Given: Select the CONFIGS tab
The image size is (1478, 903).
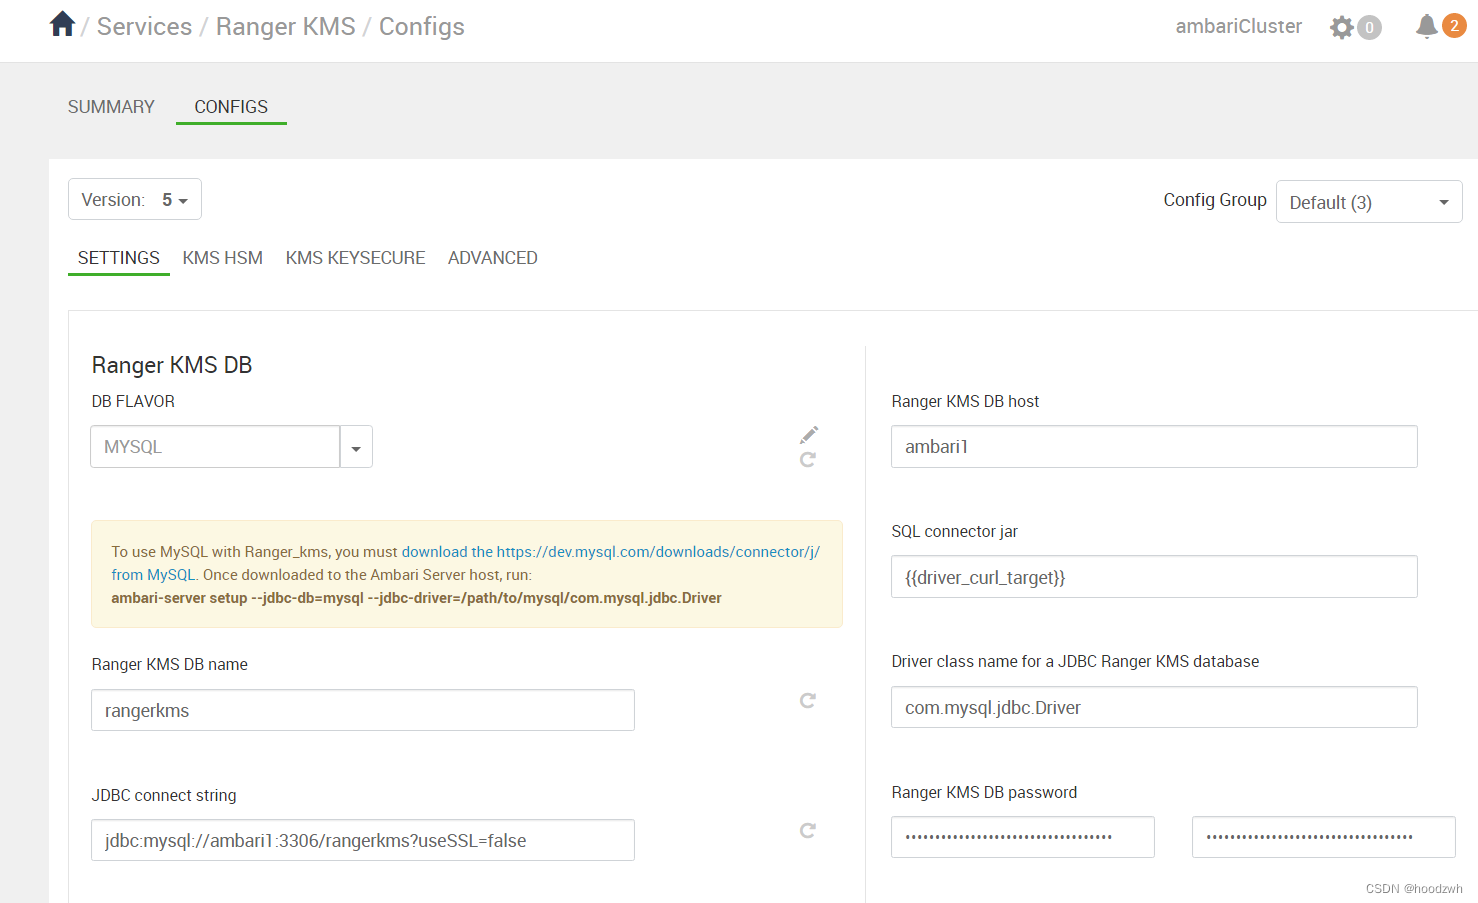Looking at the screenshot, I should pos(231,107).
